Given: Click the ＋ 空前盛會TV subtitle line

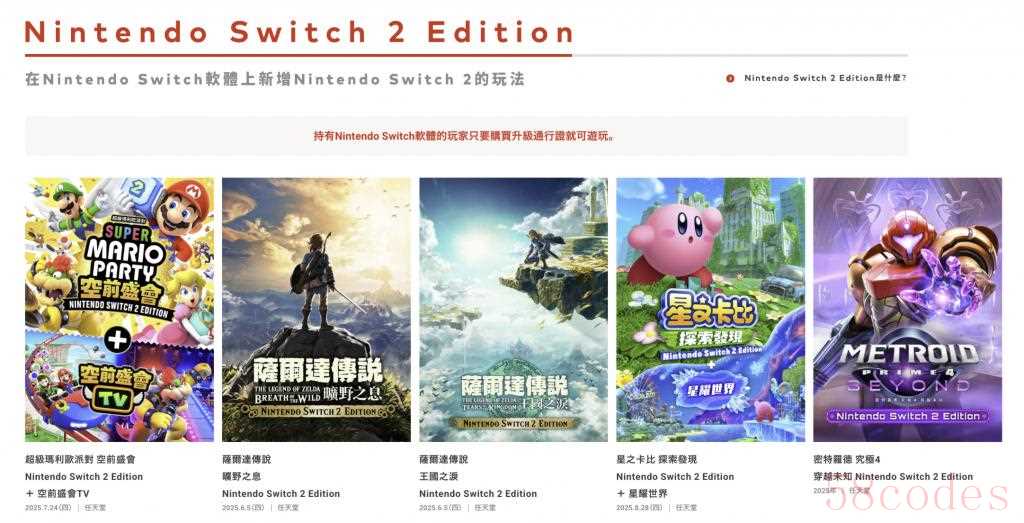Looking at the screenshot, I should point(57,494).
